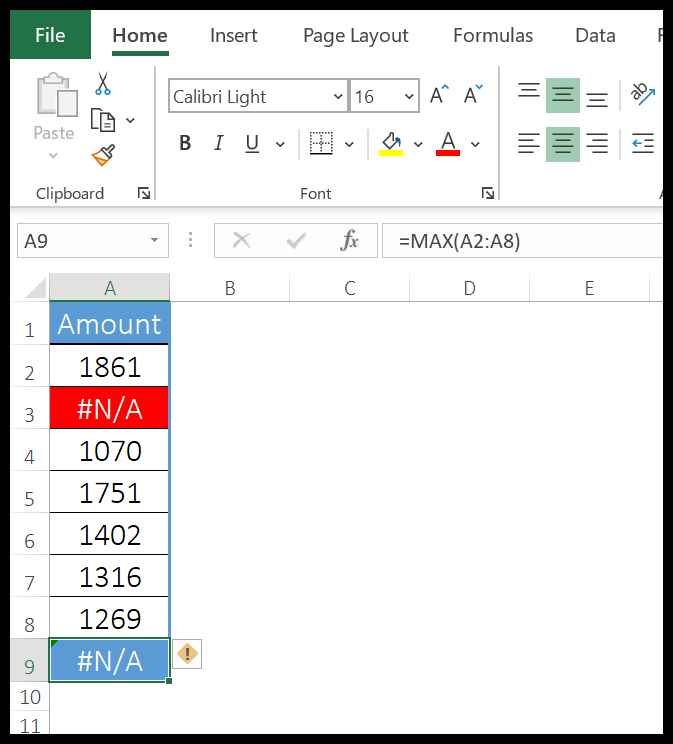The width and height of the screenshot is (673, 744).
Task: Select the red #N/A cell A3
Action: (x=110, y=408)
